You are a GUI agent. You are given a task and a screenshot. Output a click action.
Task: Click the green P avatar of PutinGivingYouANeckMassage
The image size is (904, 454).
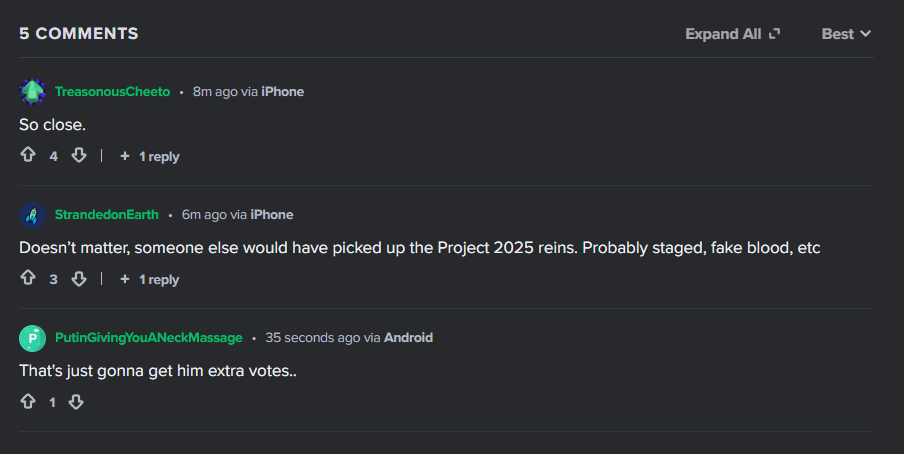(32, 338)
